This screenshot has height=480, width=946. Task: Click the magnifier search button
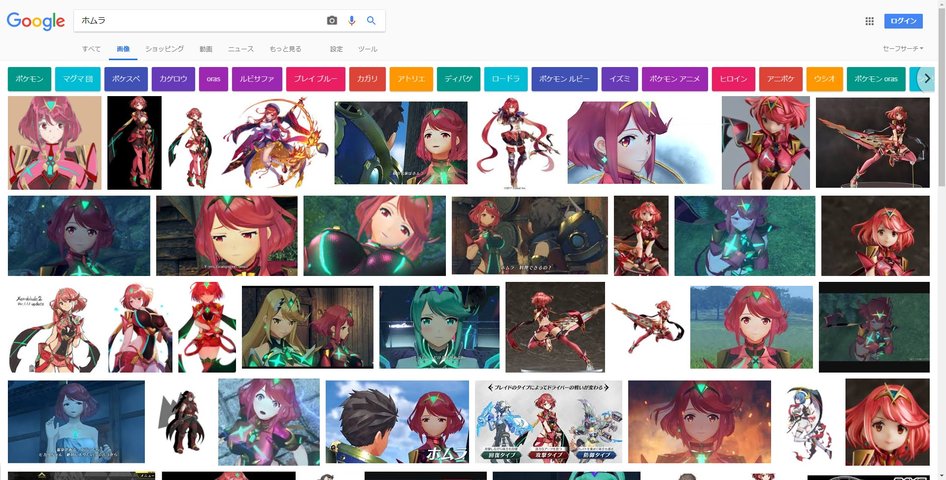pyautogui.click(x=371, y=21)
